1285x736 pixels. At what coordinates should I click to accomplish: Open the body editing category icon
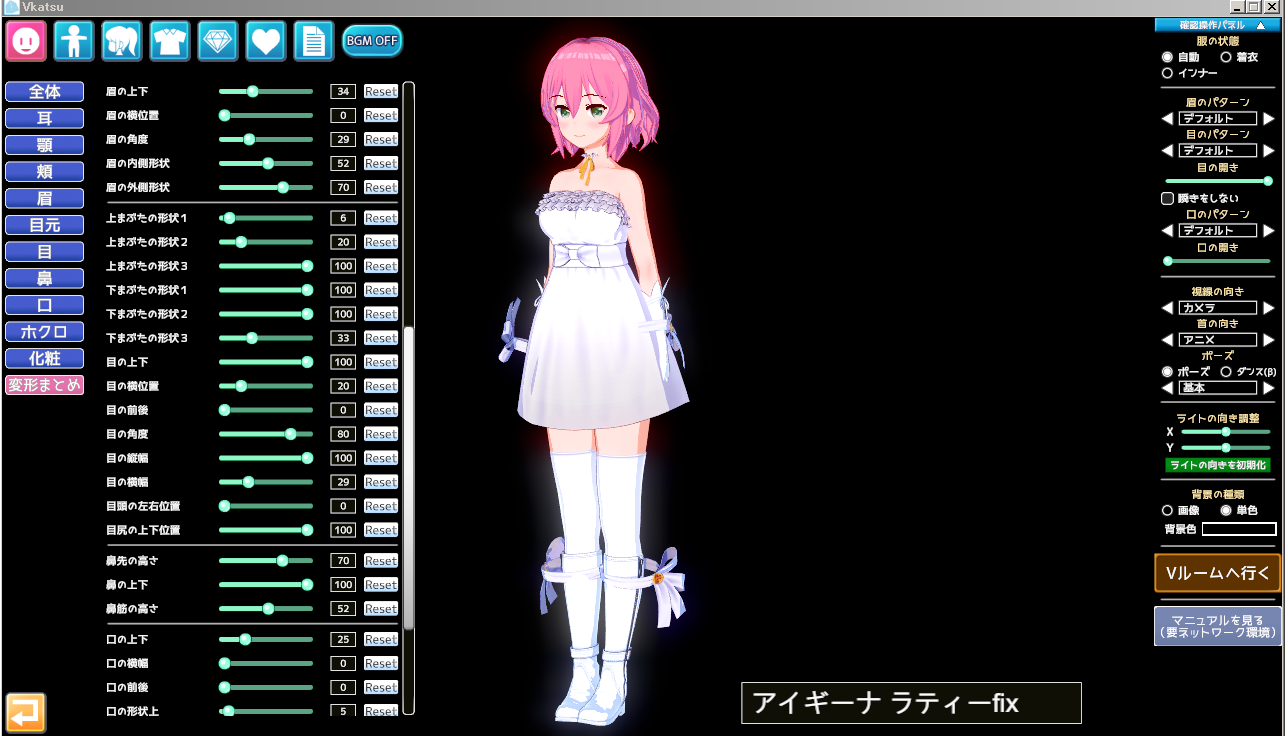coord(74,41)
